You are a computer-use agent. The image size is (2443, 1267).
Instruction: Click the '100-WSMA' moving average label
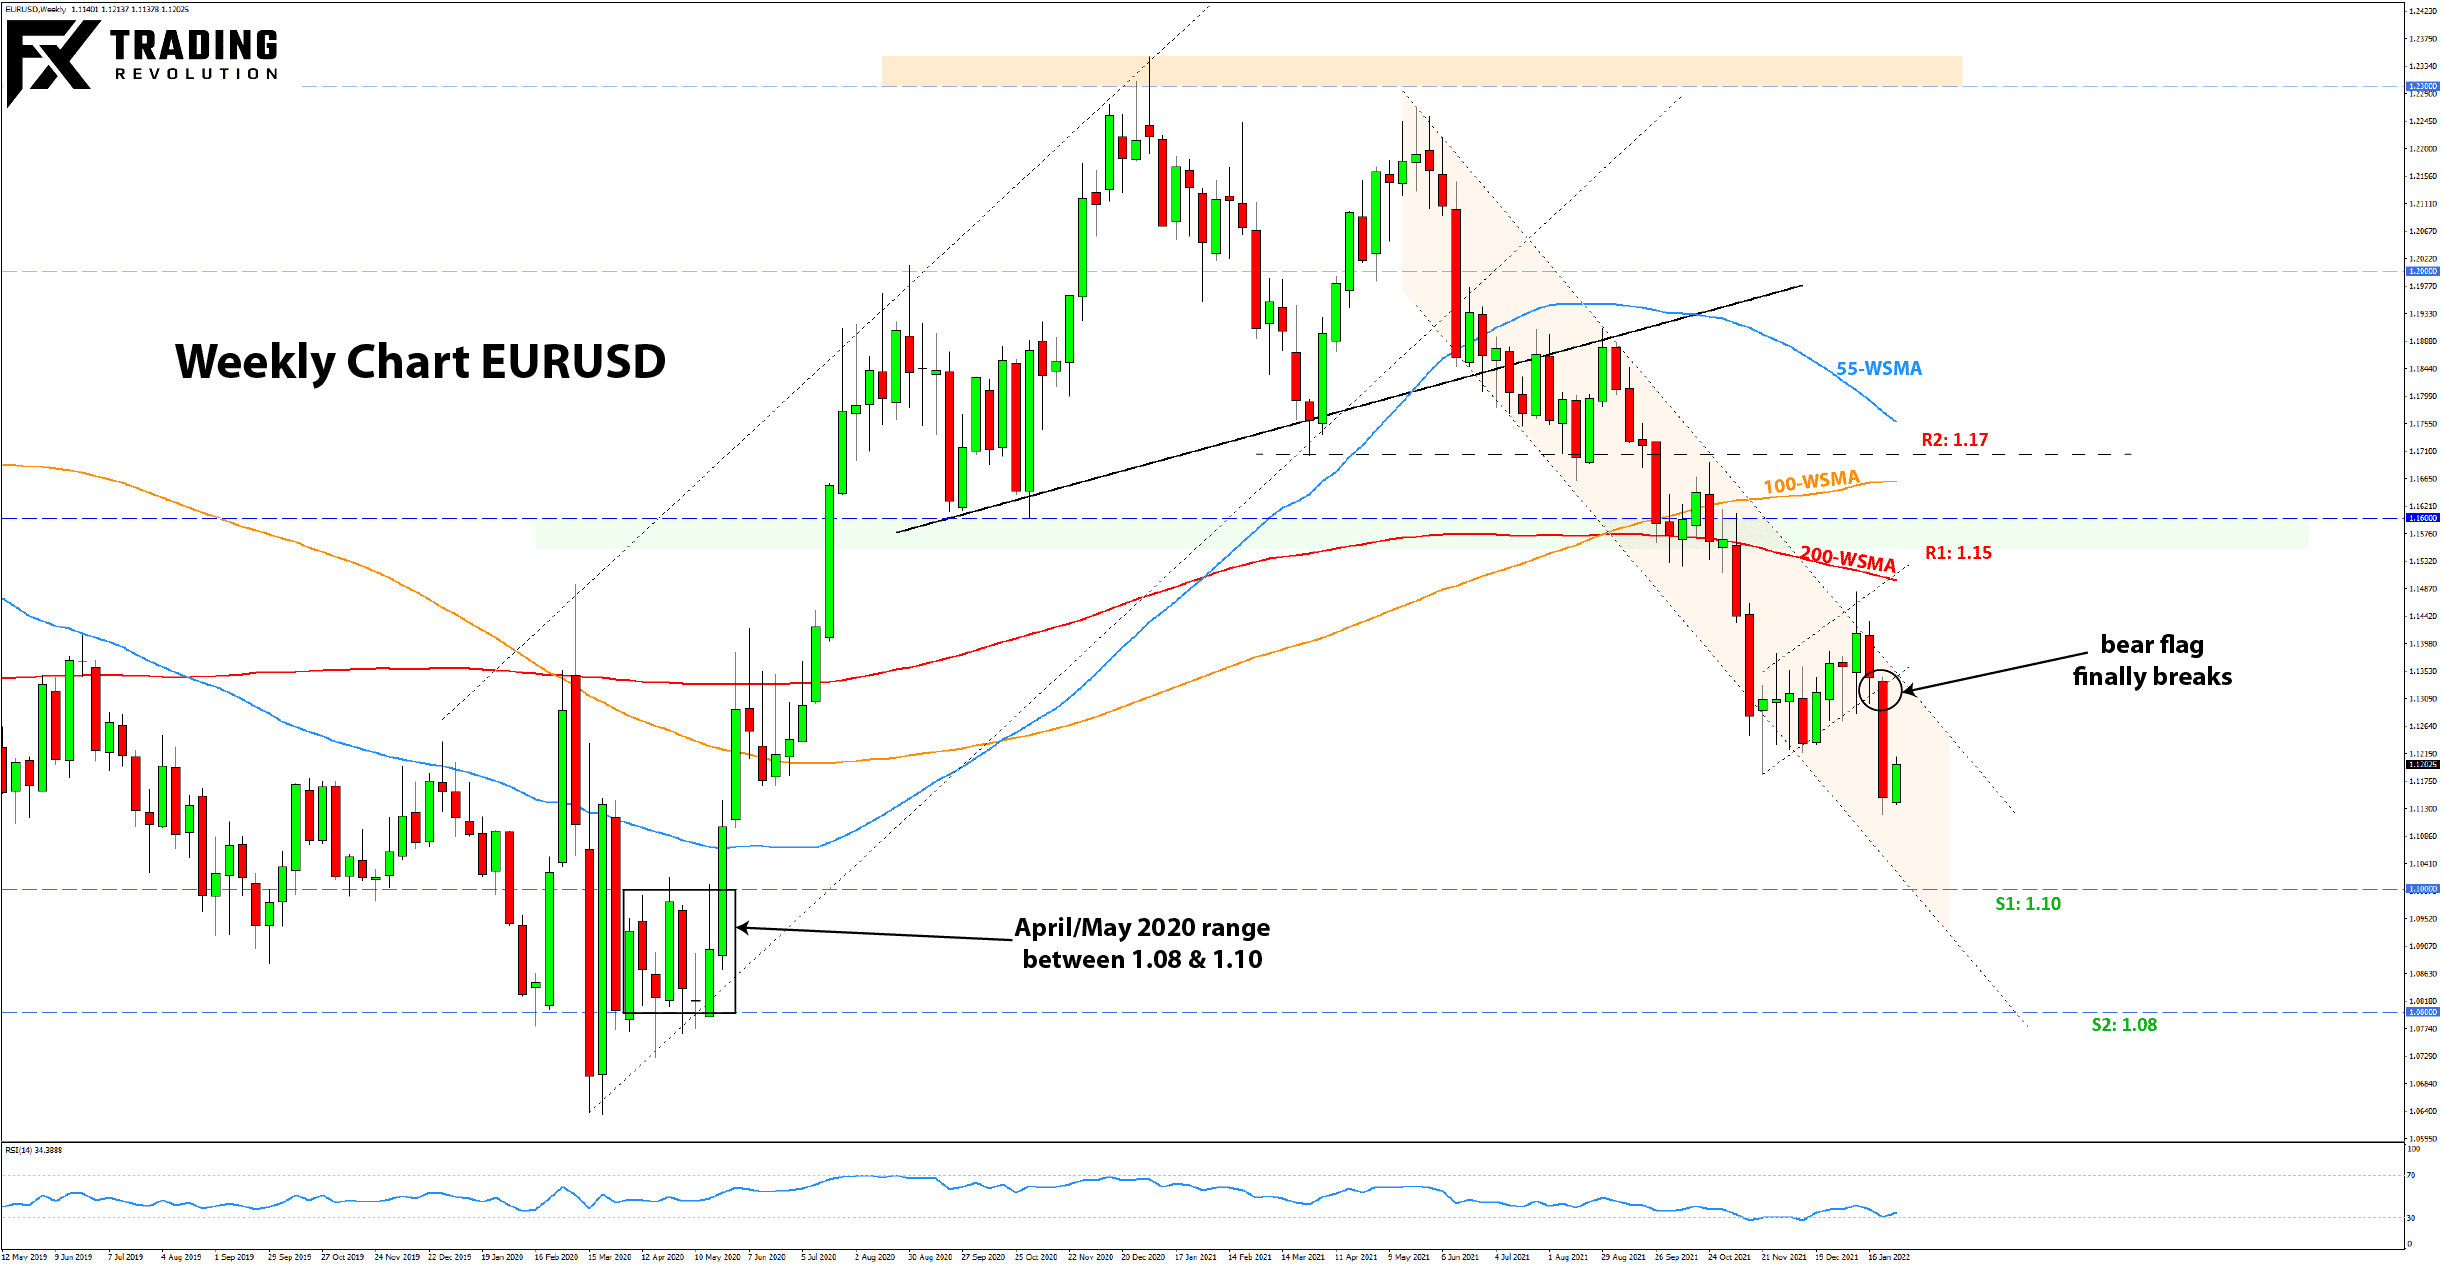pos(1811,482)
